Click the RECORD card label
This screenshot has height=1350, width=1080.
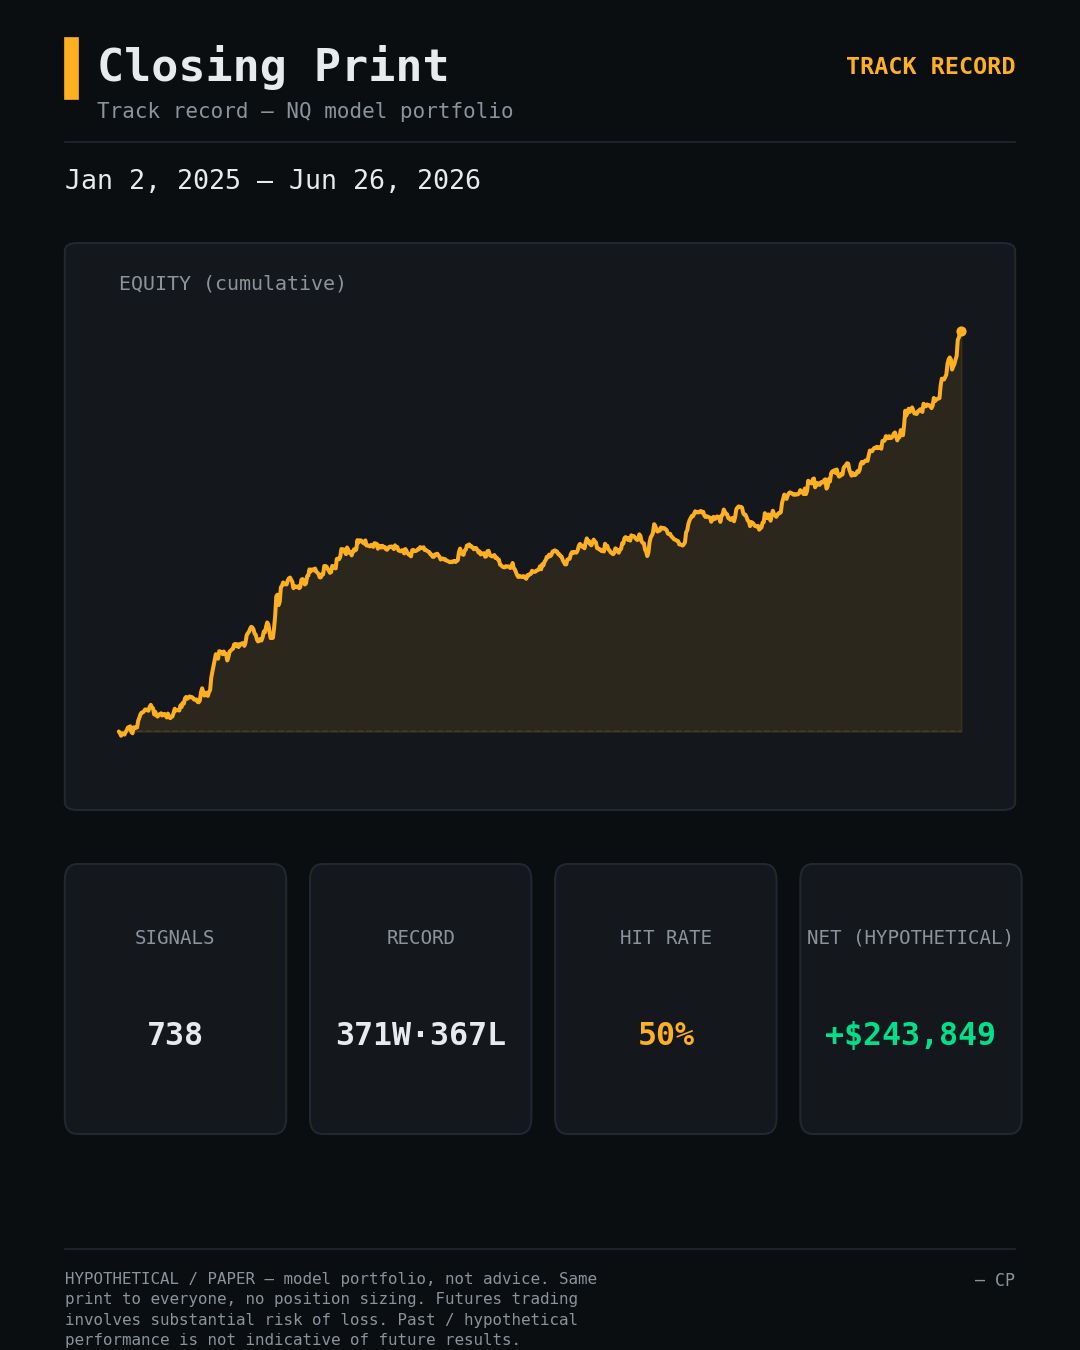[421, 938]
